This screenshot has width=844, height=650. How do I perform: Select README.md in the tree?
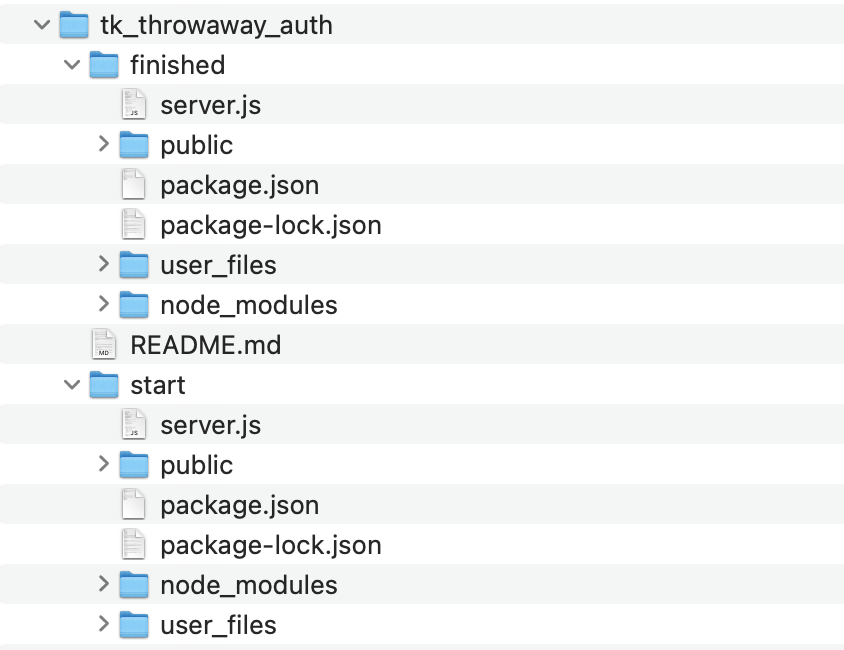(205, 344)
